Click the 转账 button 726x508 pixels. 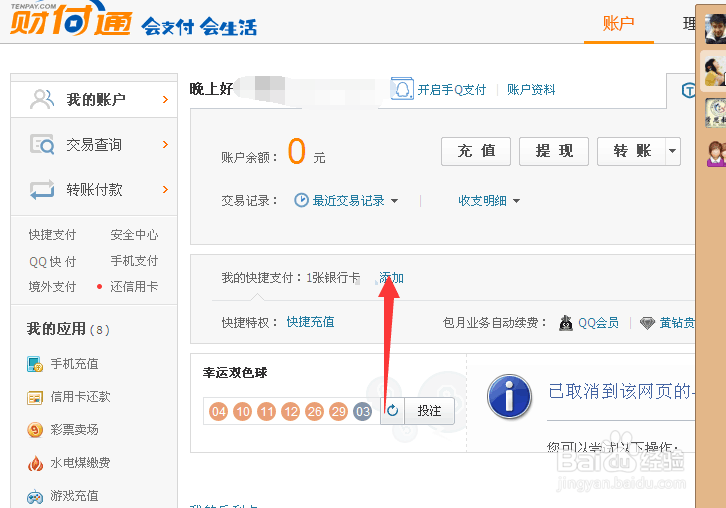tap(632, 151)
